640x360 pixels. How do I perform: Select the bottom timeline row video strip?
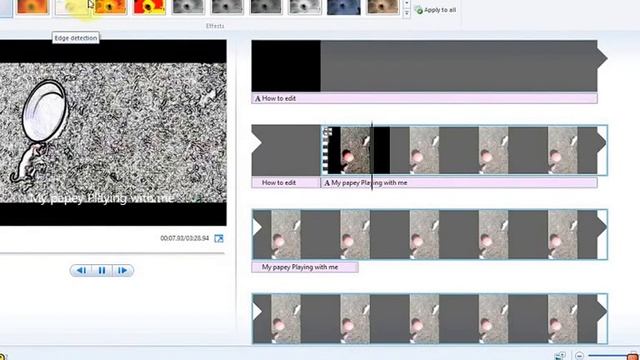430,319
